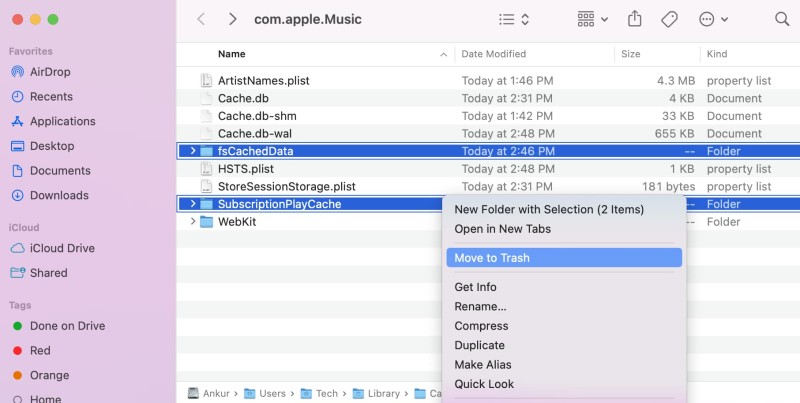Toggle sort direction arrow in Name column
800x403 pixels.
tap(443, 55)
